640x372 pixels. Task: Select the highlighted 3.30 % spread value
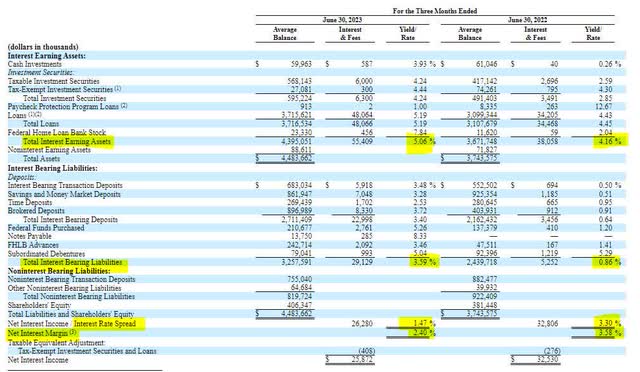610,323
